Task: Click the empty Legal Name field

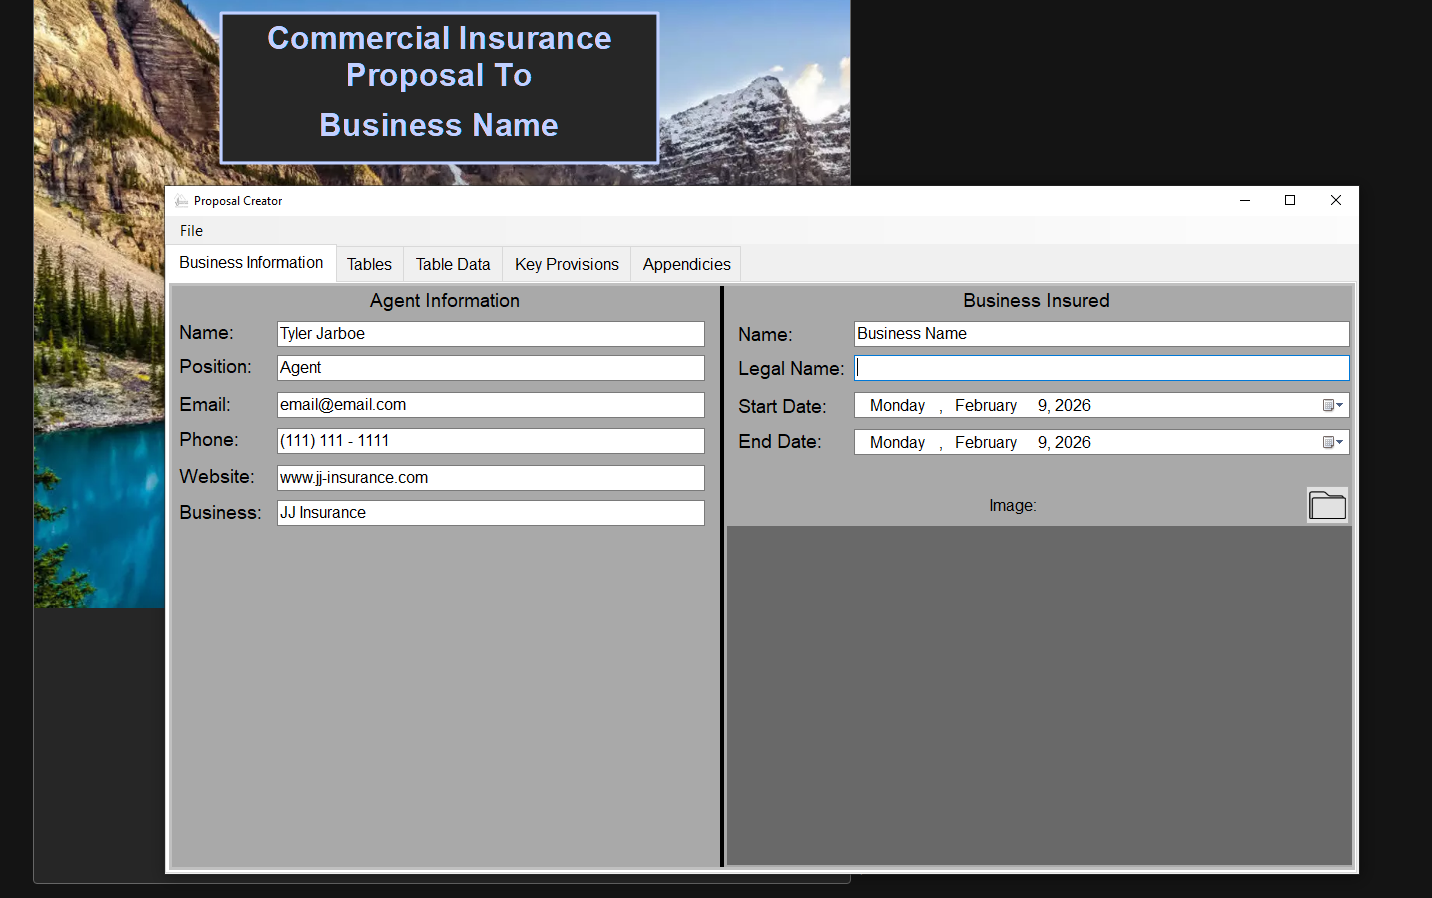Action: tap(1101, 368)
